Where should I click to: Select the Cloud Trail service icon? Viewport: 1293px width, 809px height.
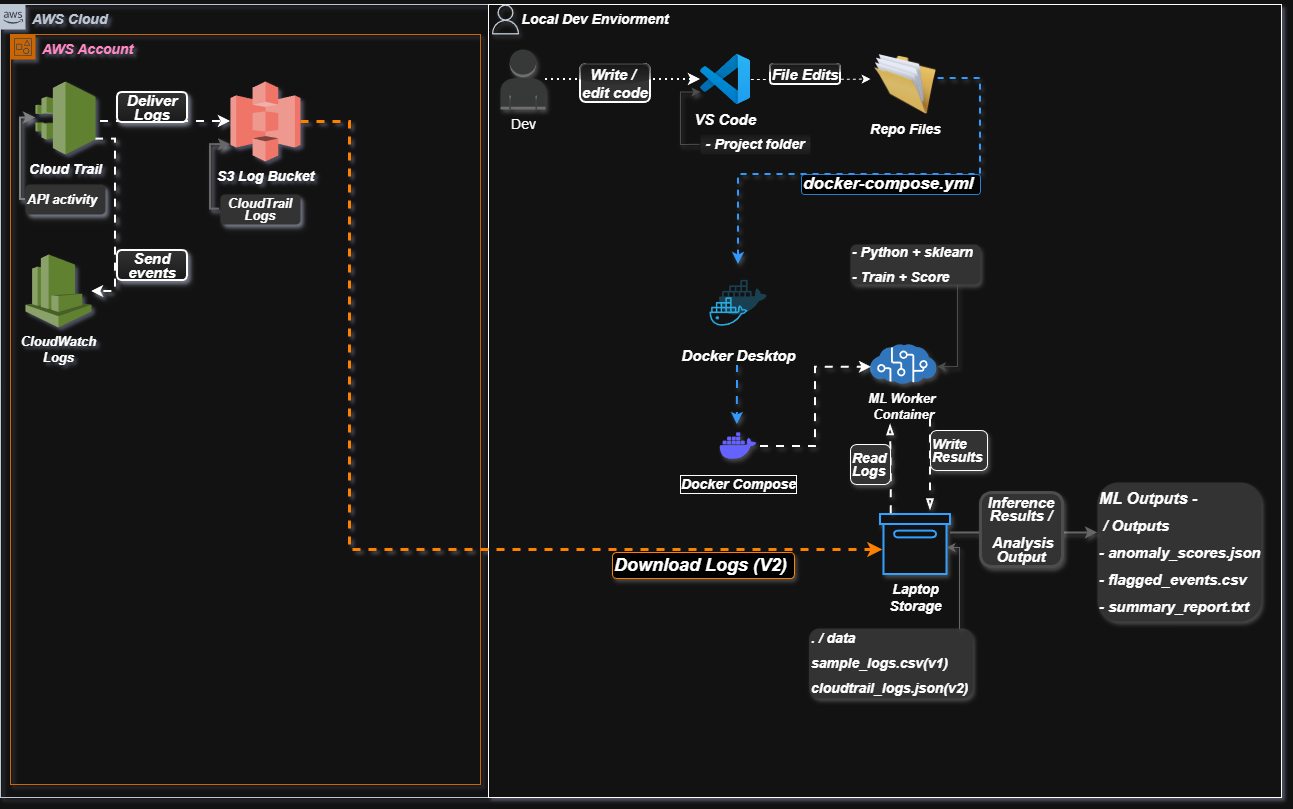coord(65,119)
